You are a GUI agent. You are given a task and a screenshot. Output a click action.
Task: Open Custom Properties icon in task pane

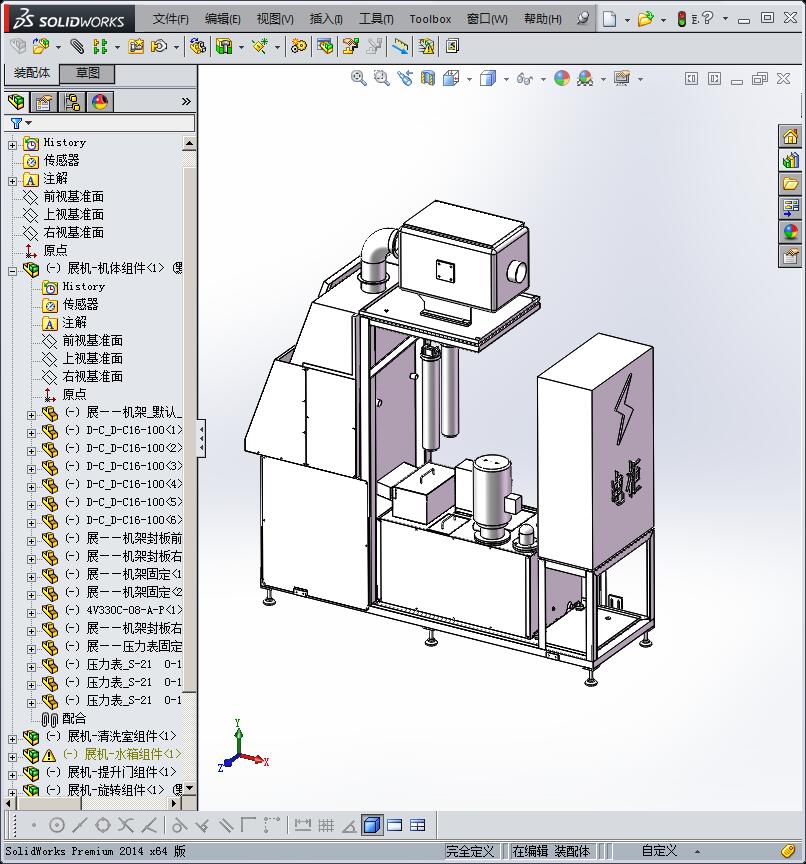(x=790, y=256)
